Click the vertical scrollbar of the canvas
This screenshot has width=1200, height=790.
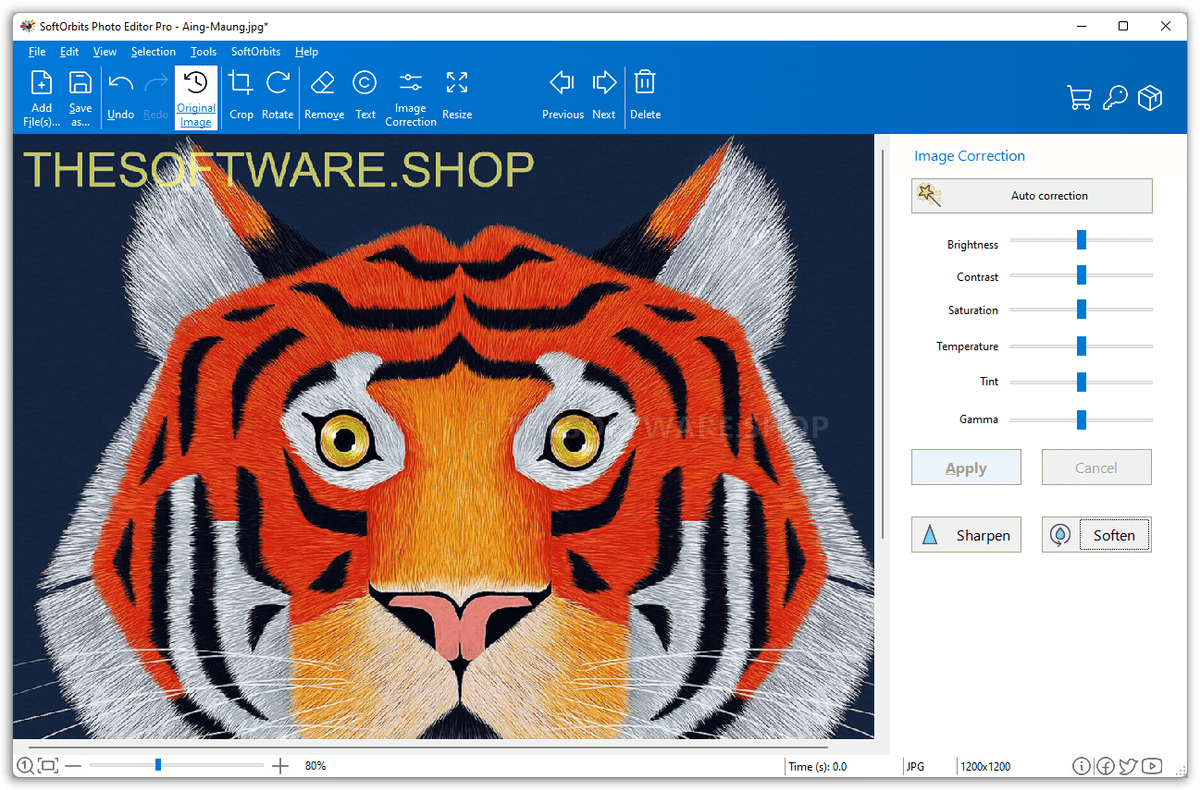click(883, 345)
